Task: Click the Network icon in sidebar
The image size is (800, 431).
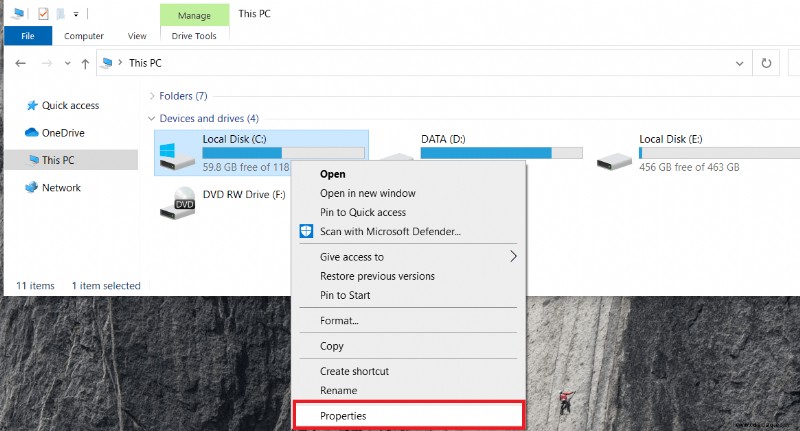Action: (x=32, y=188)
